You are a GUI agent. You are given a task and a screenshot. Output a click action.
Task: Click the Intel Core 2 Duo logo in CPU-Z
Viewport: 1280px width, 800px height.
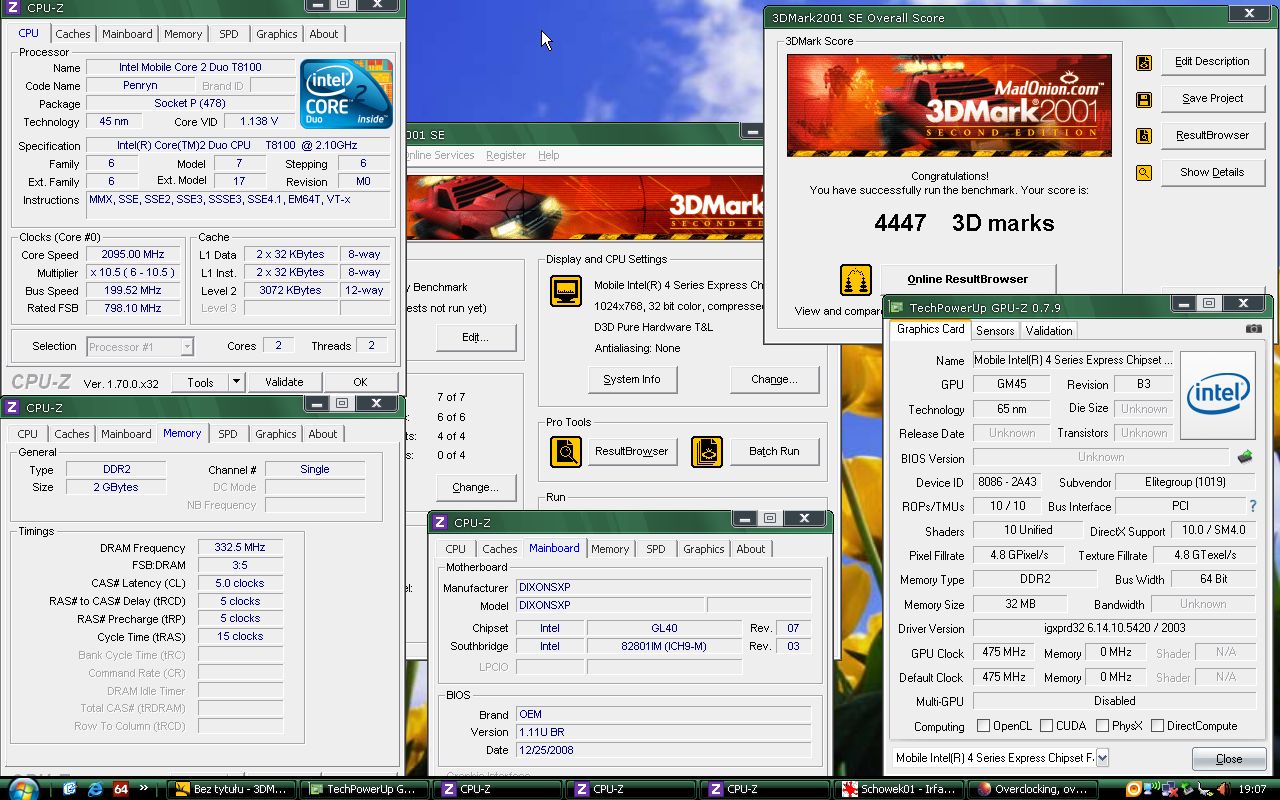click(x=347, y=93)
